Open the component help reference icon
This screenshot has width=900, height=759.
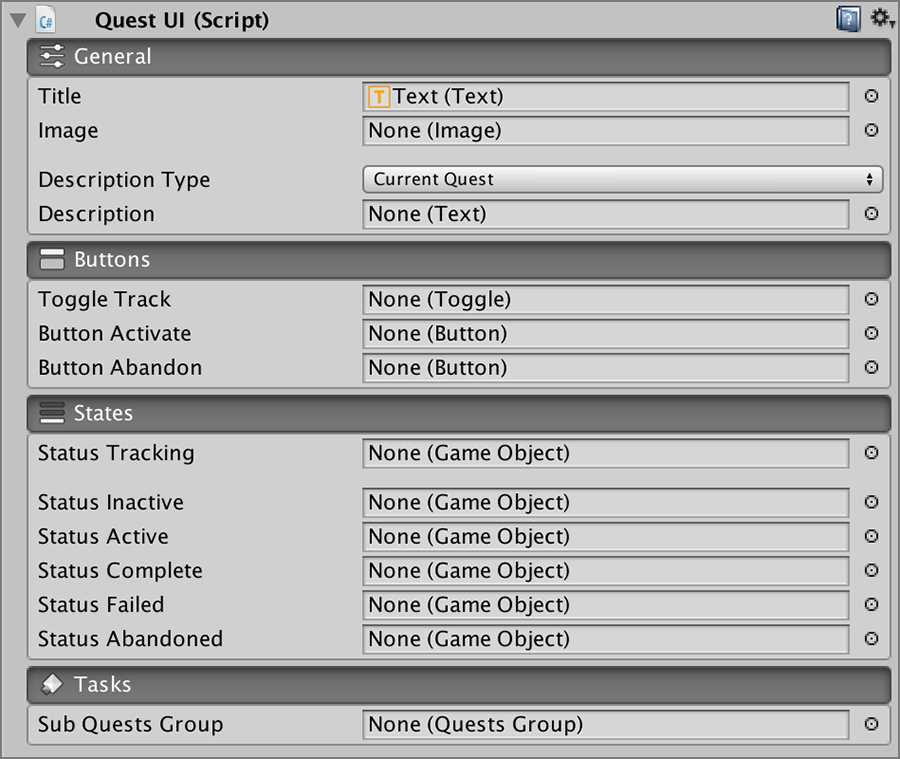click(x=848, y=18)
